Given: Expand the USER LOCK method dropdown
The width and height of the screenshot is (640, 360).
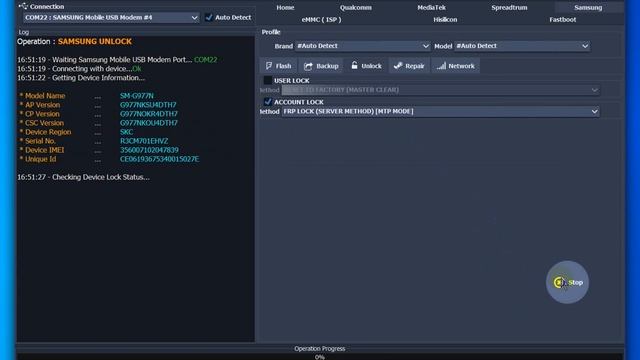Looking at the screenshot, I should pyautogui.click(x=440, y=90).
